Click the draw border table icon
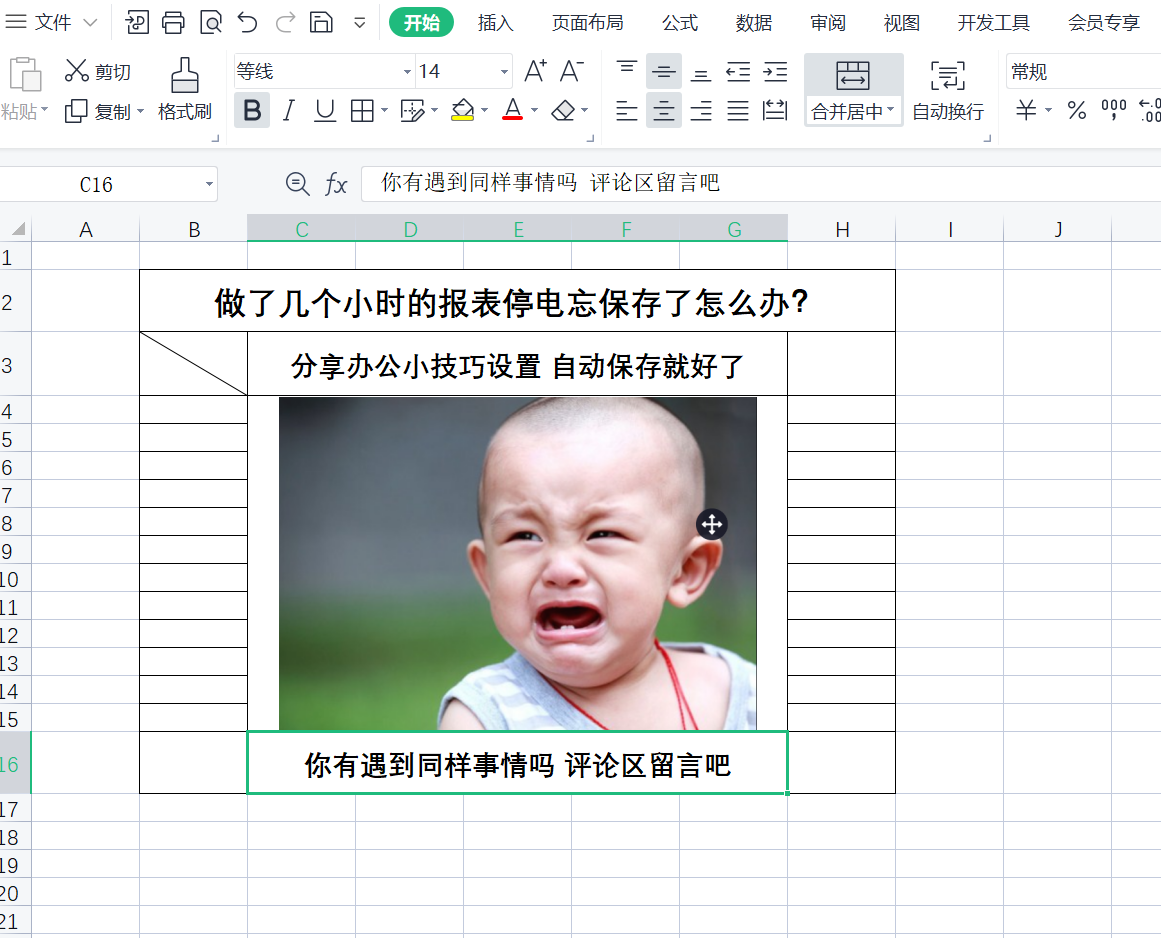 (x=412, y=110)
